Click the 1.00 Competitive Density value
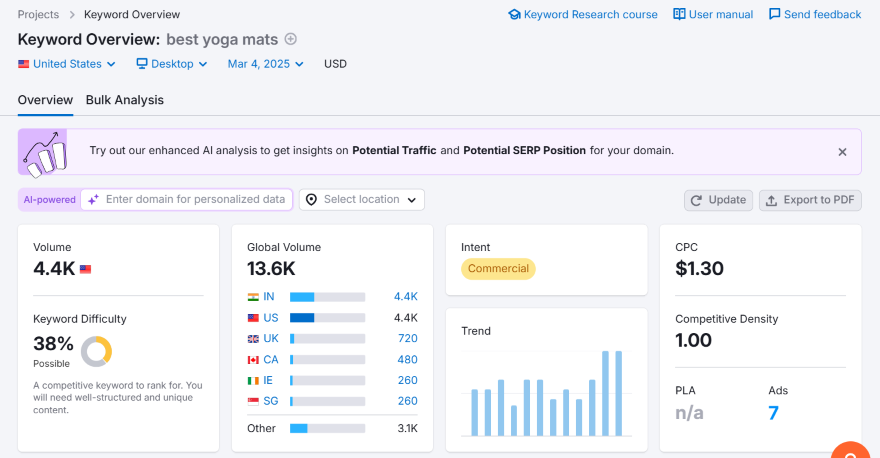The image size is (880, 458). [x=693, y=341]
